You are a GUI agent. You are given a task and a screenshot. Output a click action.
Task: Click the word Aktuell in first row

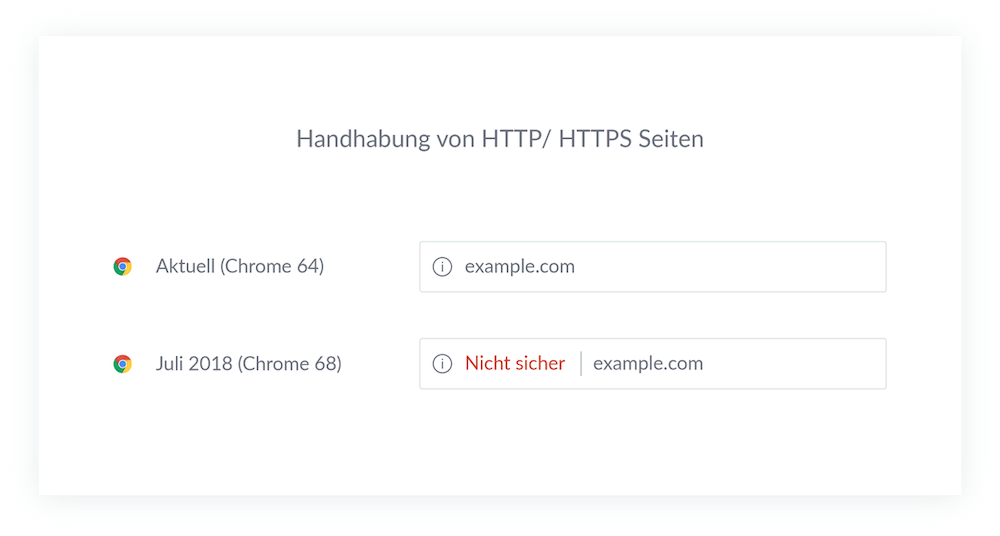[186, 266]
